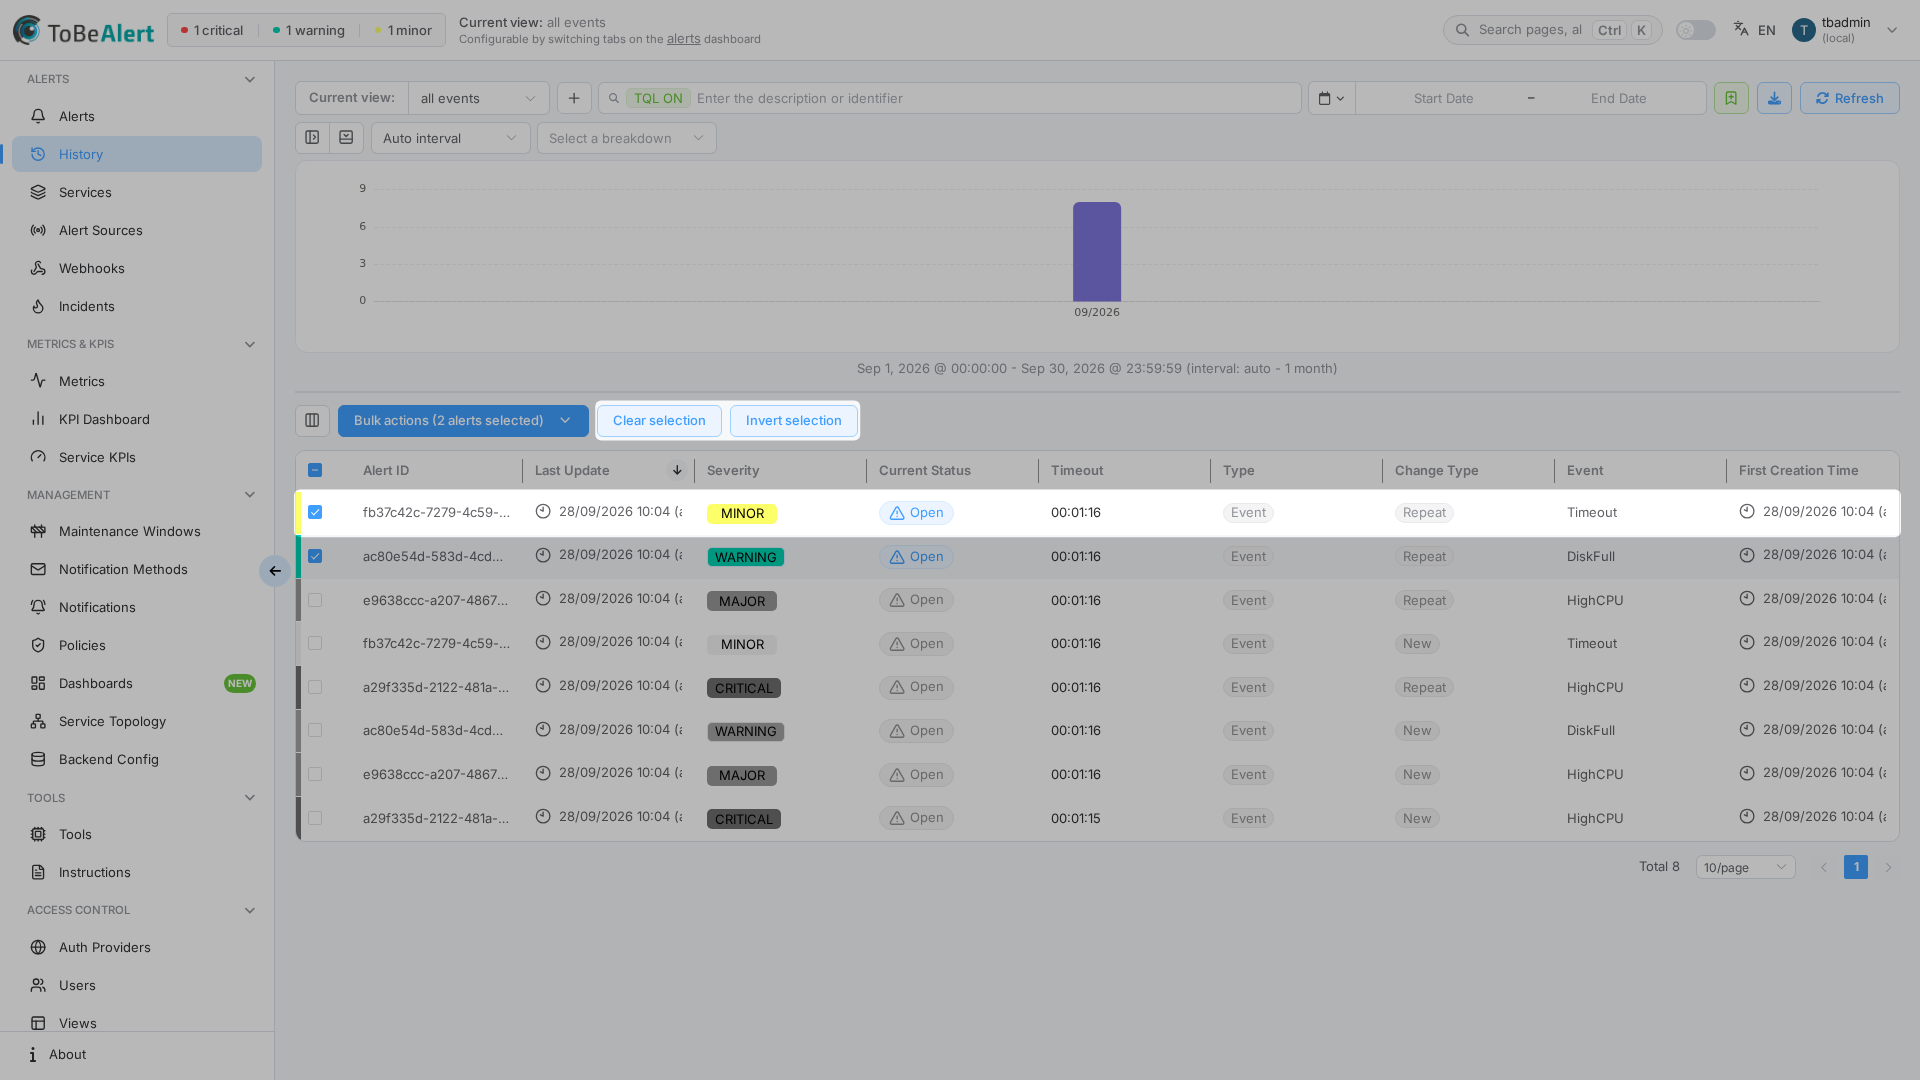Open About in sidebar
The image size is (1920, 1080).
coord(137,1054)
